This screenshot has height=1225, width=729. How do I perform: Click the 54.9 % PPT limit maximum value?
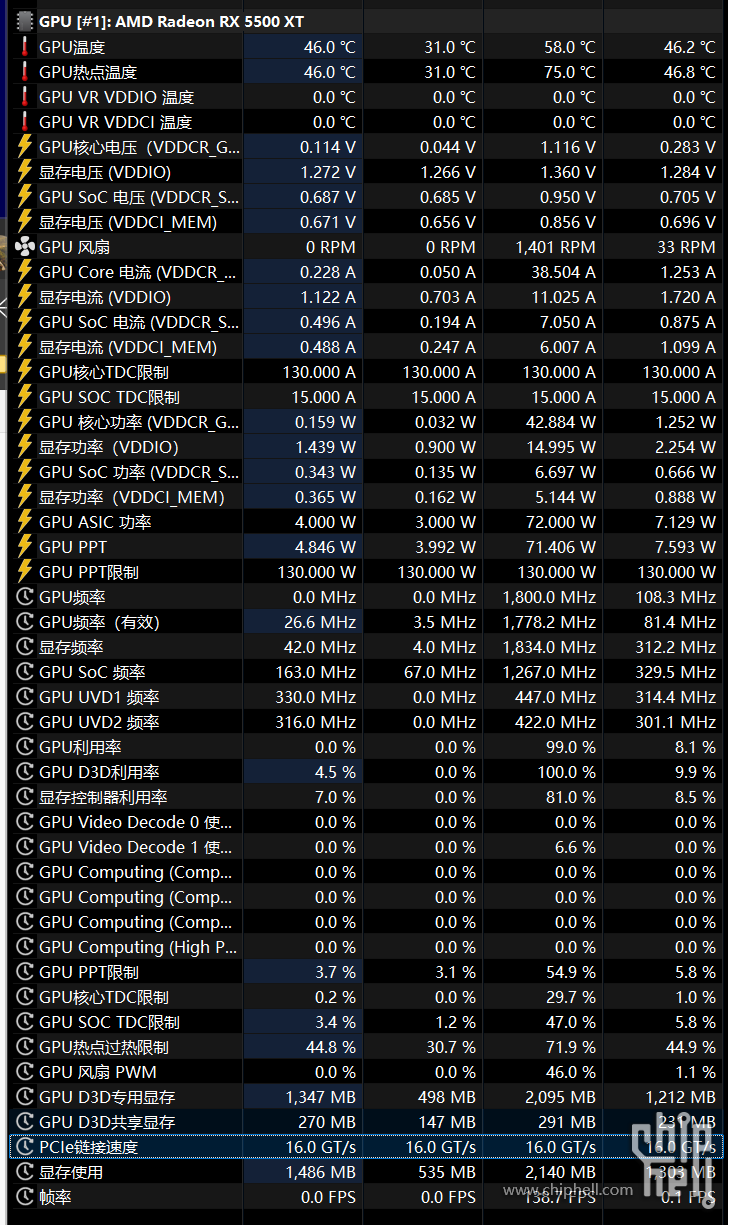573,972
